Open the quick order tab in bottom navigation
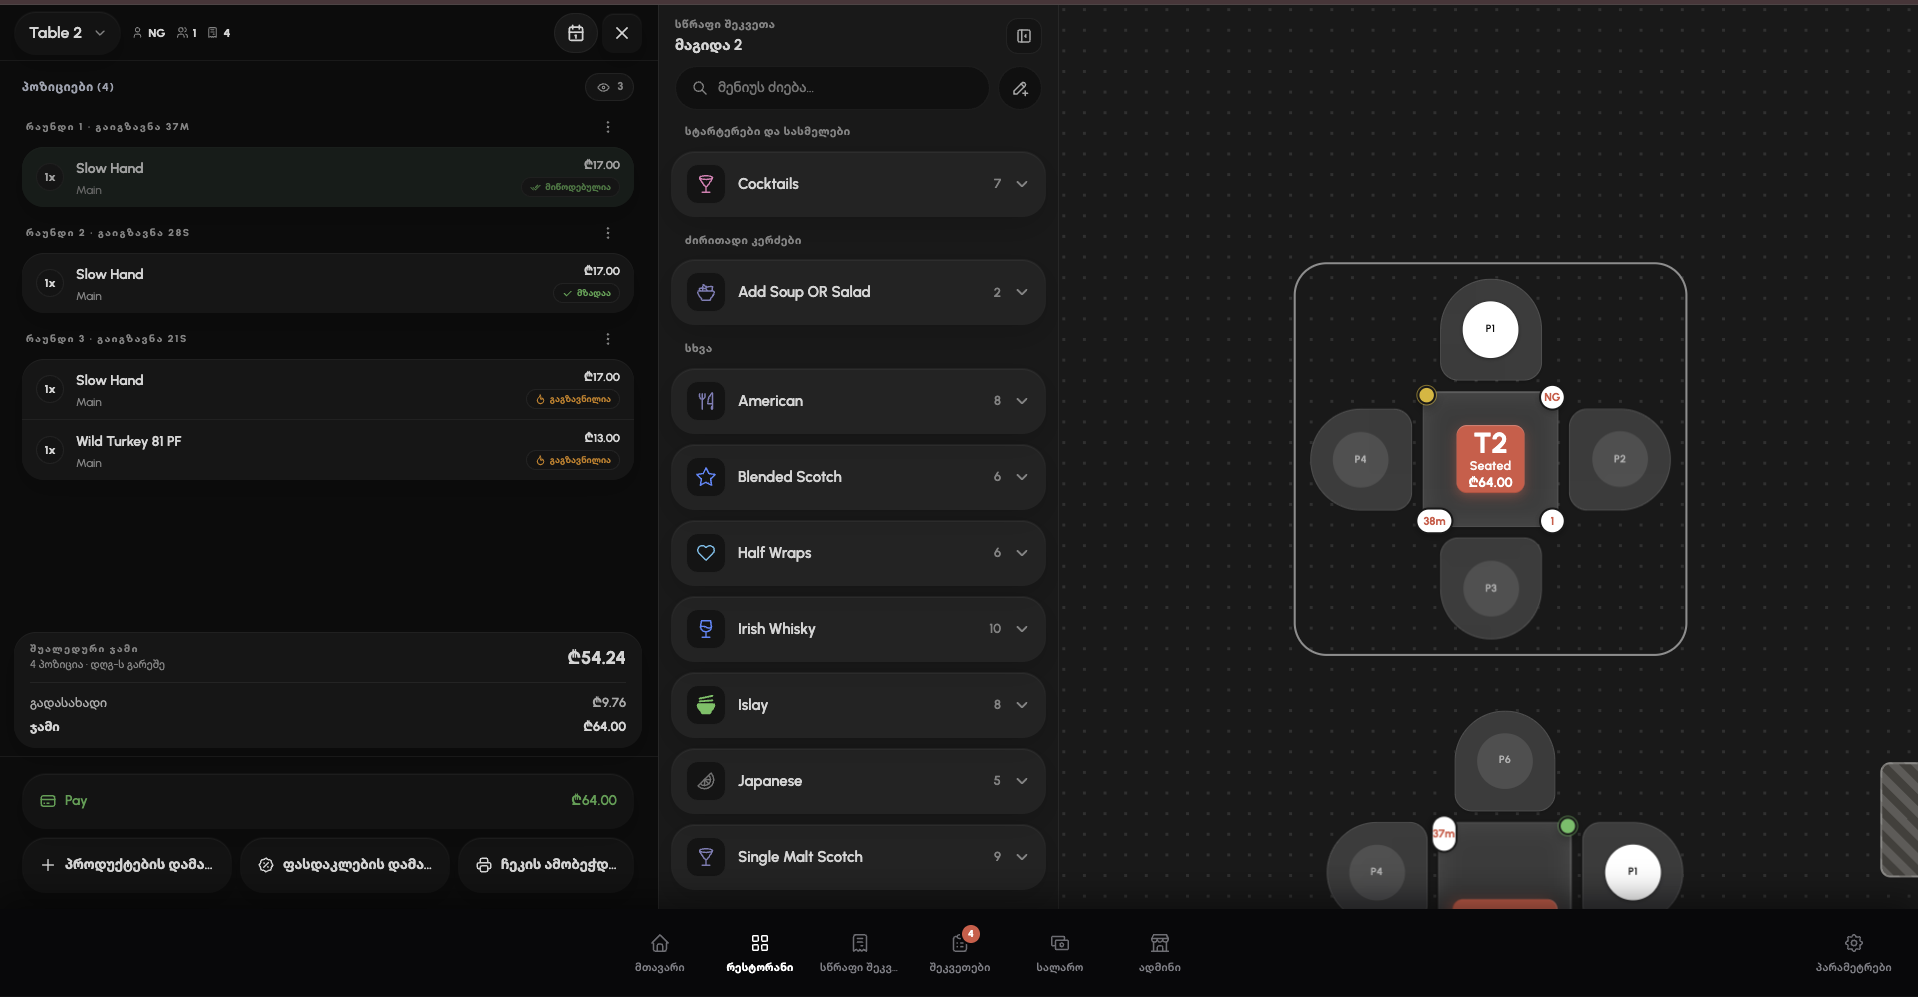This screenshot has height=997, width=1918. tap(859, 953)
